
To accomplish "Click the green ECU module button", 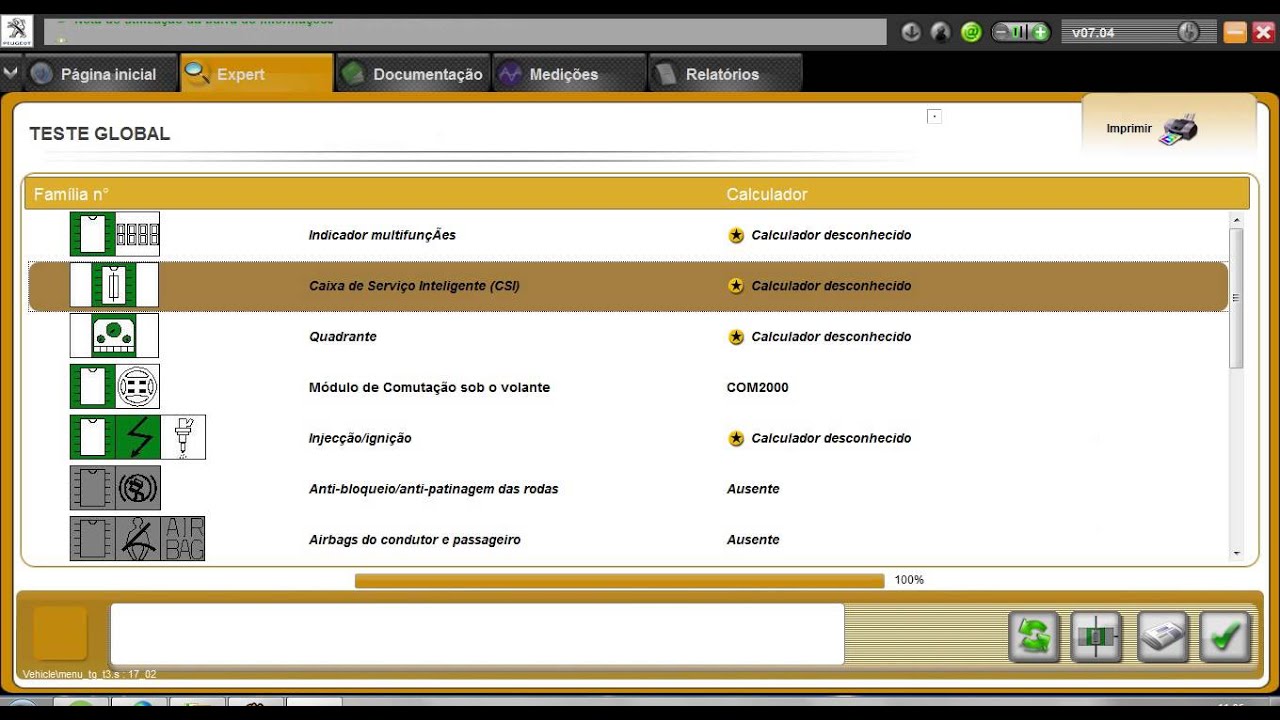I will click(1097, 637).
